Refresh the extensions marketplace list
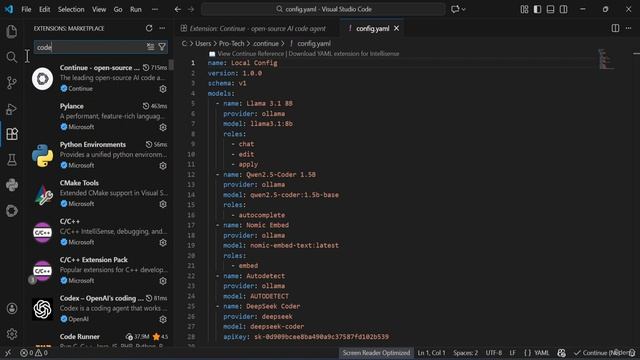Screen dimensions: 640x360 point(149,28)
